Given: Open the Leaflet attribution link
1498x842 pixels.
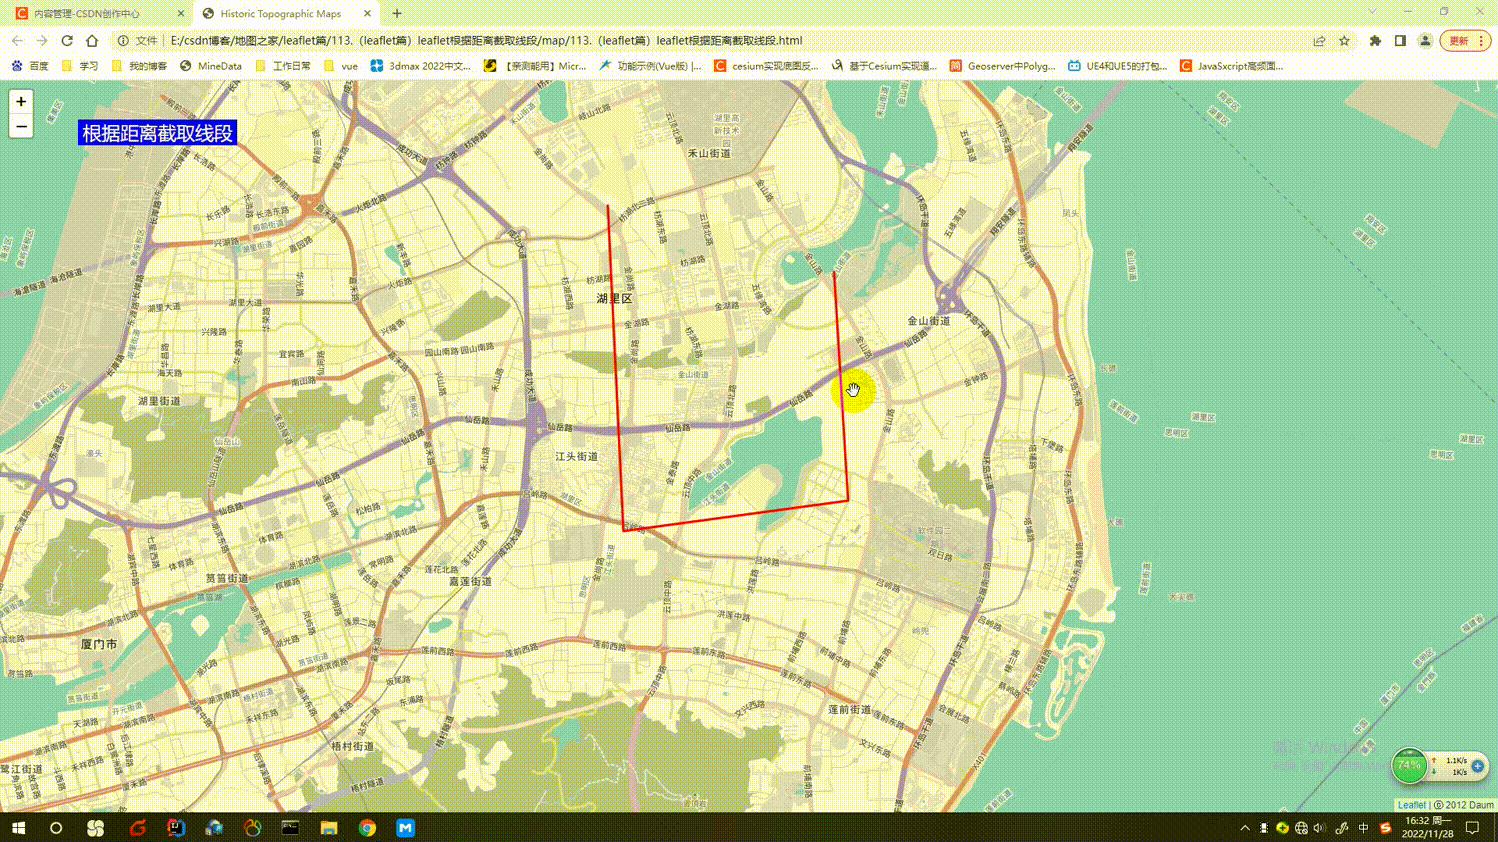Looking at the screenshot, I should click(1411, 805).
